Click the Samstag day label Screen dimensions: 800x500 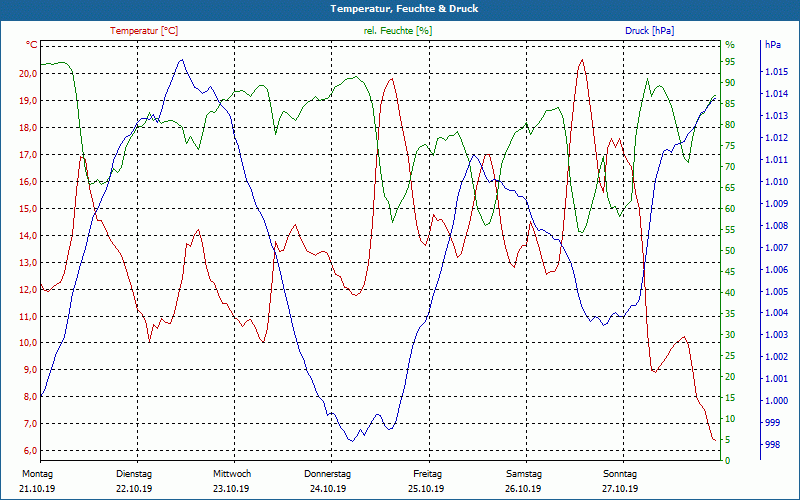tap(524, 474)
